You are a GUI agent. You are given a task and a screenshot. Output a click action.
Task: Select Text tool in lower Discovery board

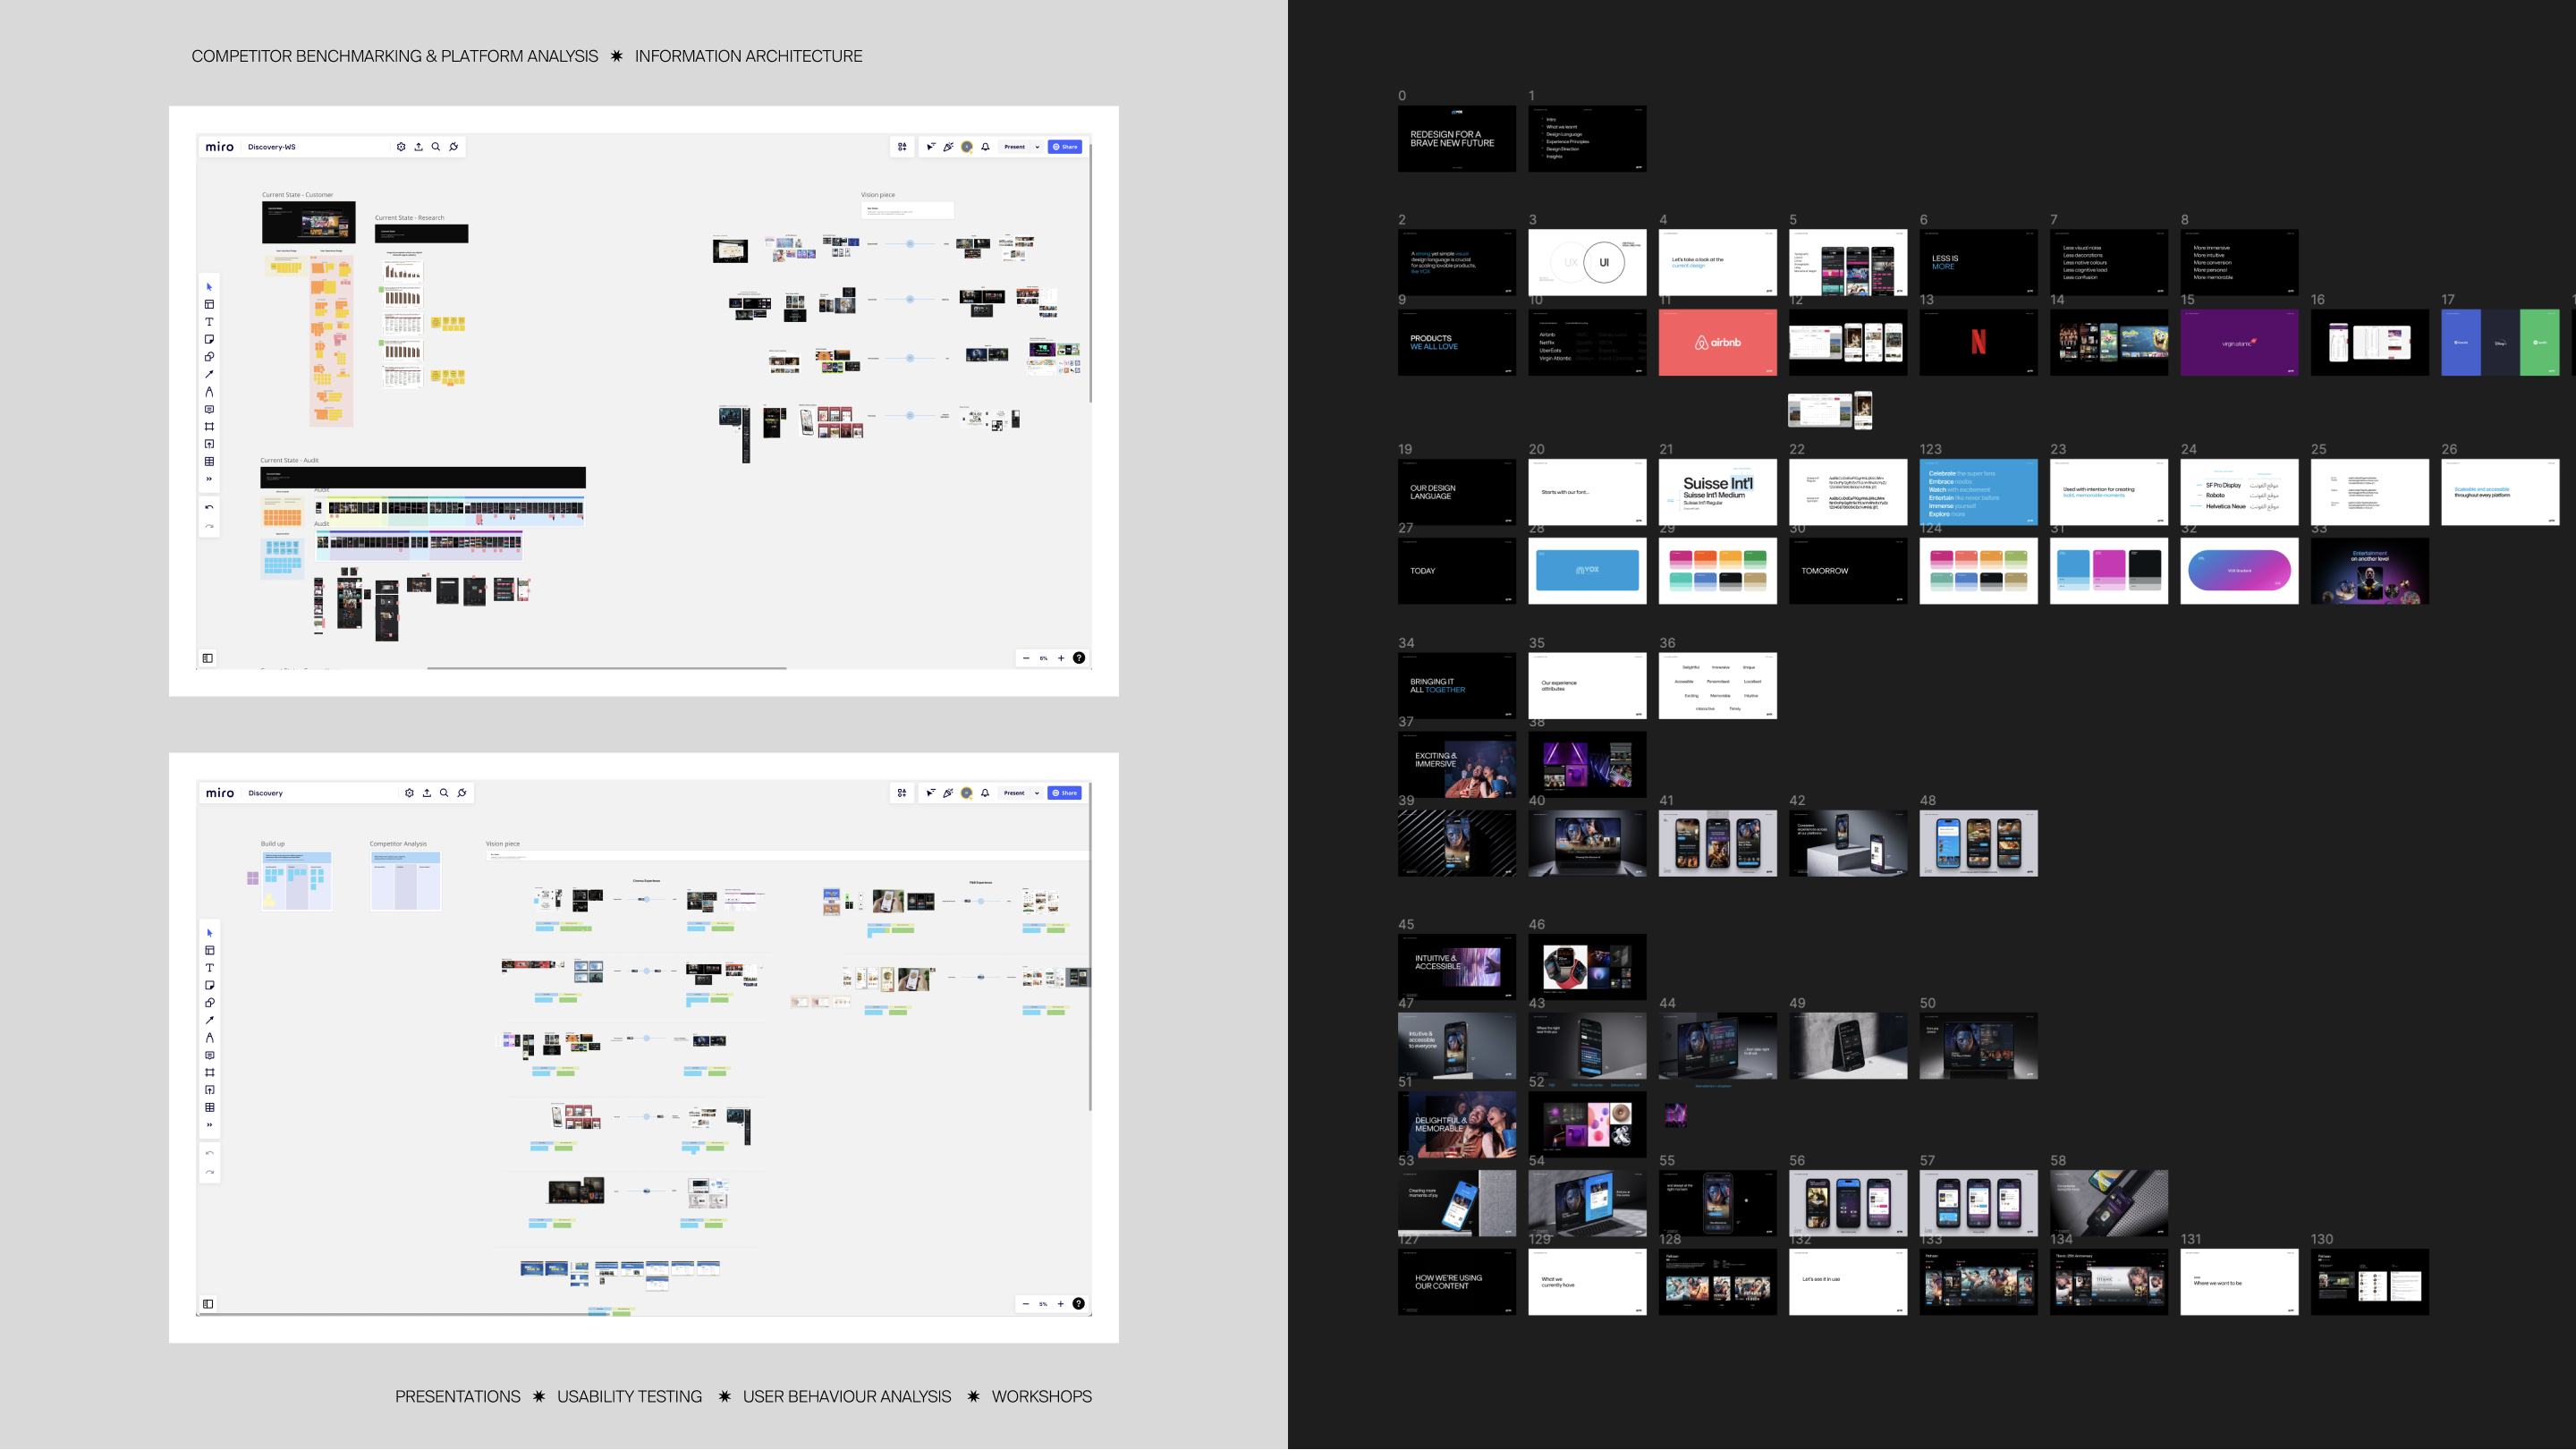(x=209, y=968)
